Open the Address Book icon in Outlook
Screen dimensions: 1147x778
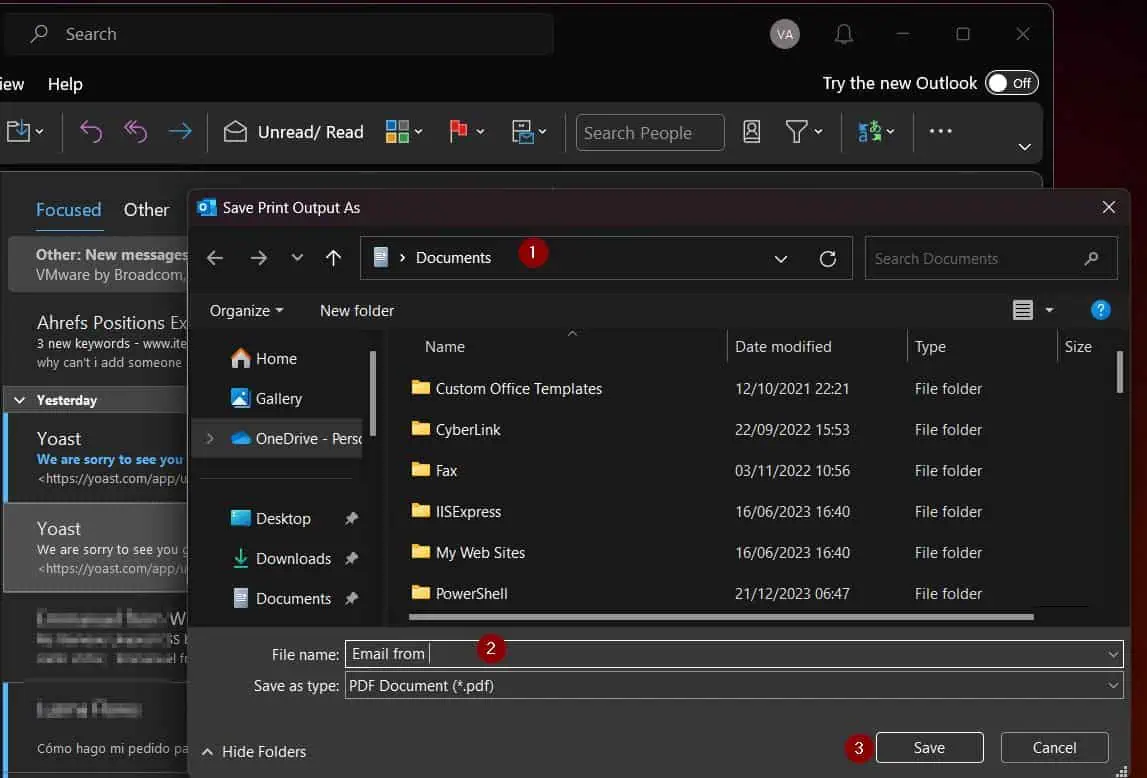(751, 132)
